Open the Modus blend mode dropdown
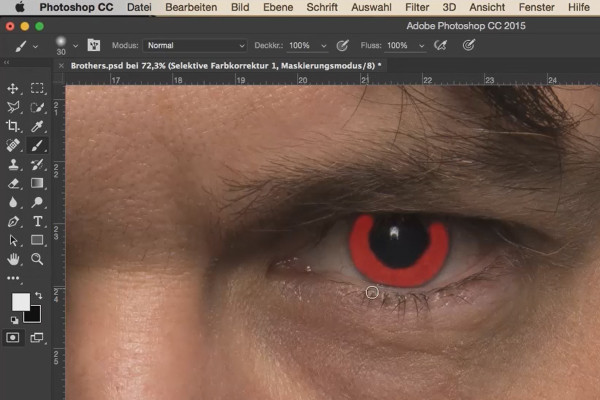This screenshot has width=600, height=400. [x=195, y=46]
